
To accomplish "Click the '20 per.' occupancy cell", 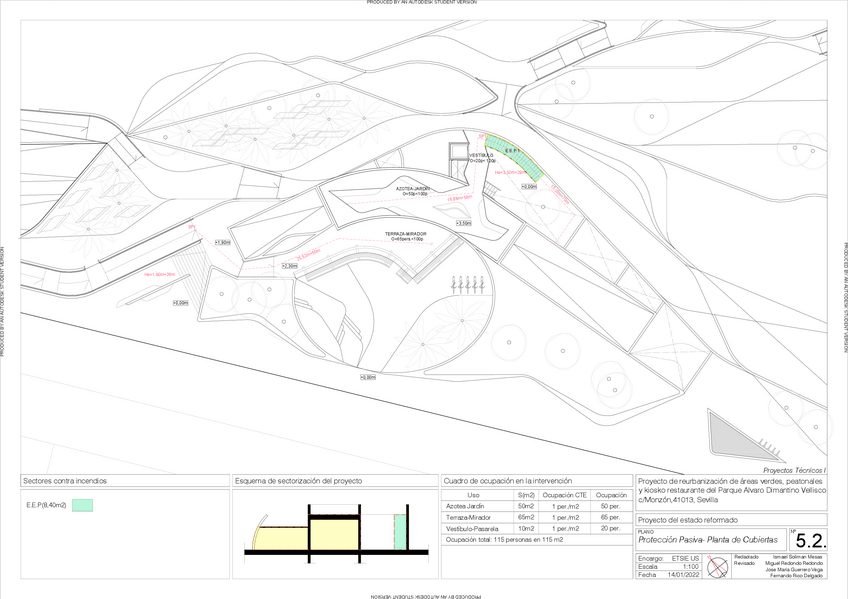I will (x=611, y=529).
